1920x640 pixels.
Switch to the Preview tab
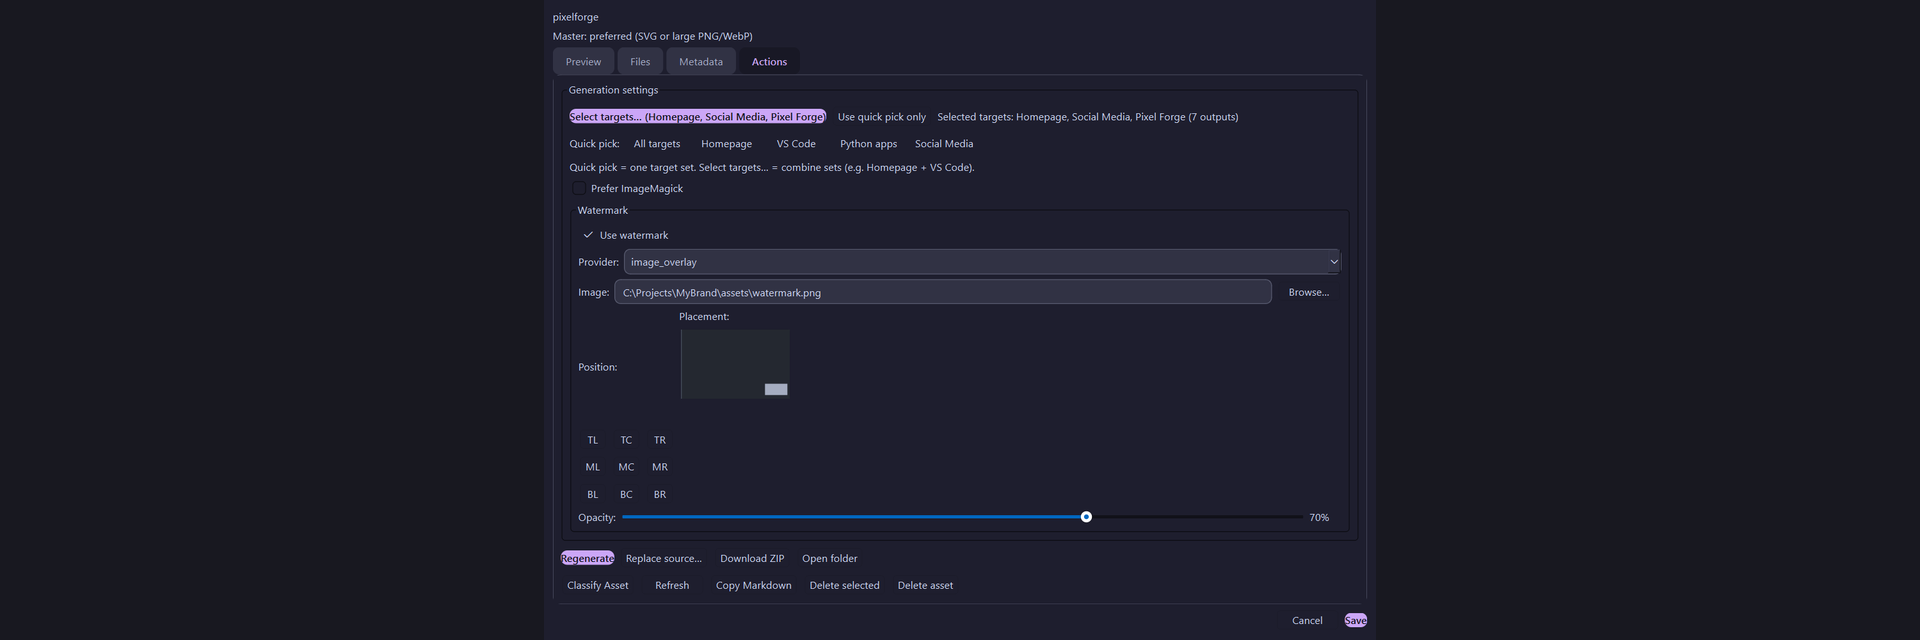[x=583, y=61]
